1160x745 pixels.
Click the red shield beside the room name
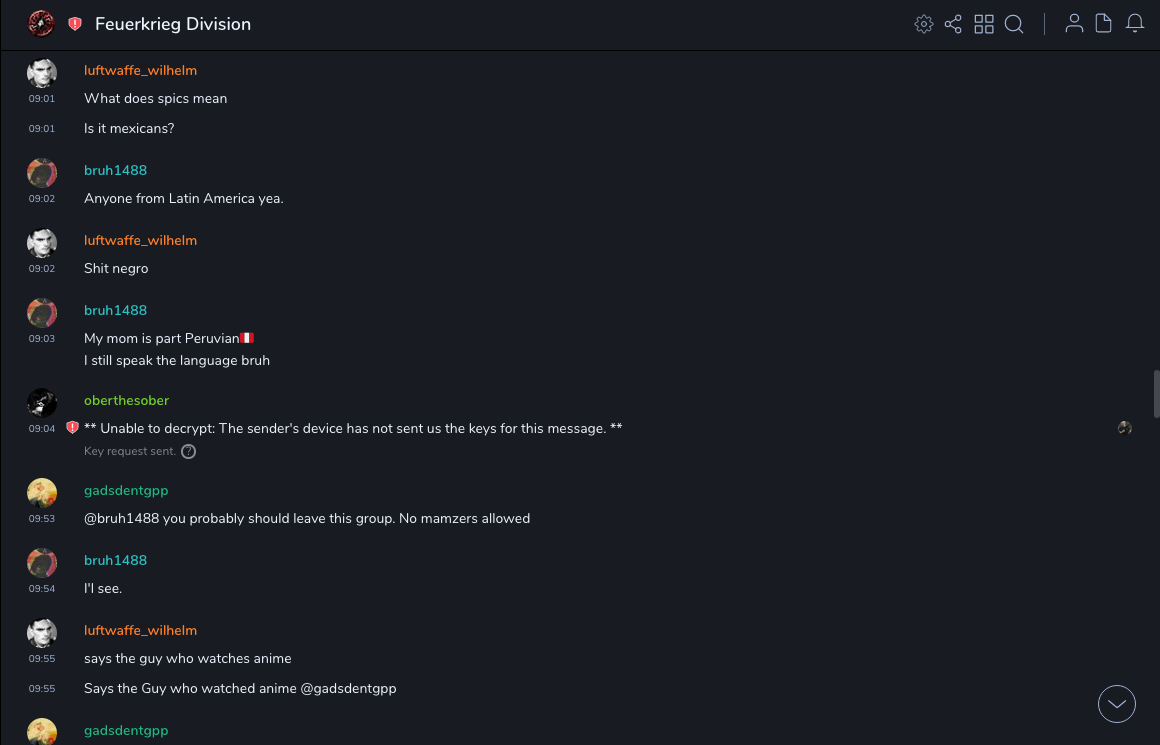pos(75,24)
